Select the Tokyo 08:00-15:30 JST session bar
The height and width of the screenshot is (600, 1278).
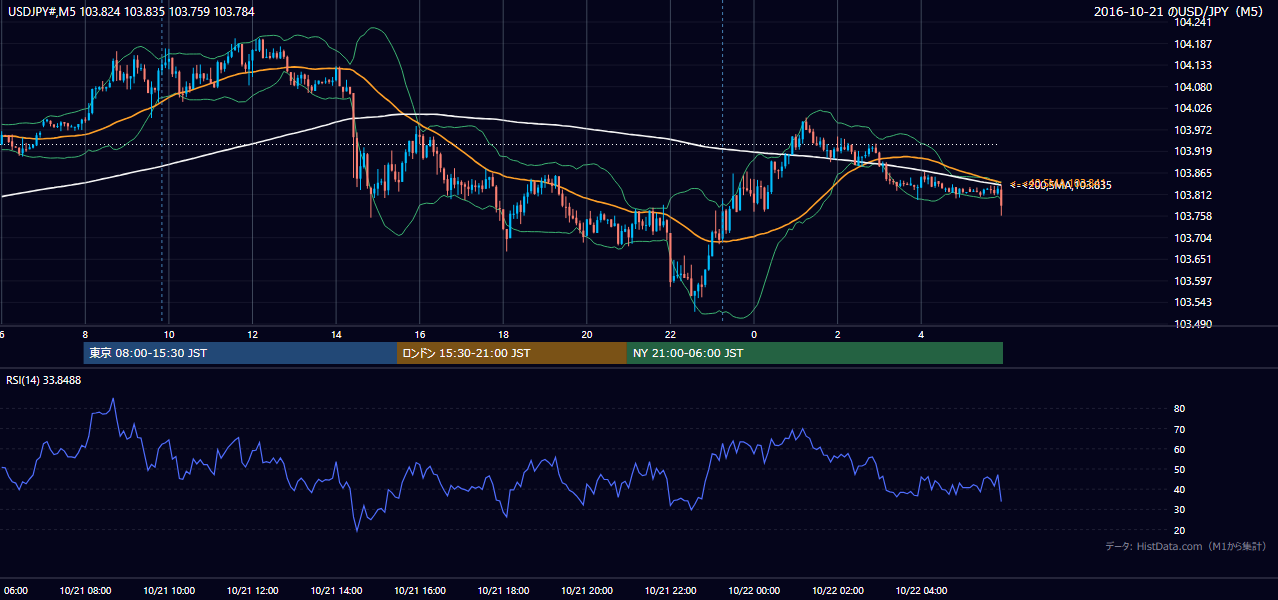(240, 353)
